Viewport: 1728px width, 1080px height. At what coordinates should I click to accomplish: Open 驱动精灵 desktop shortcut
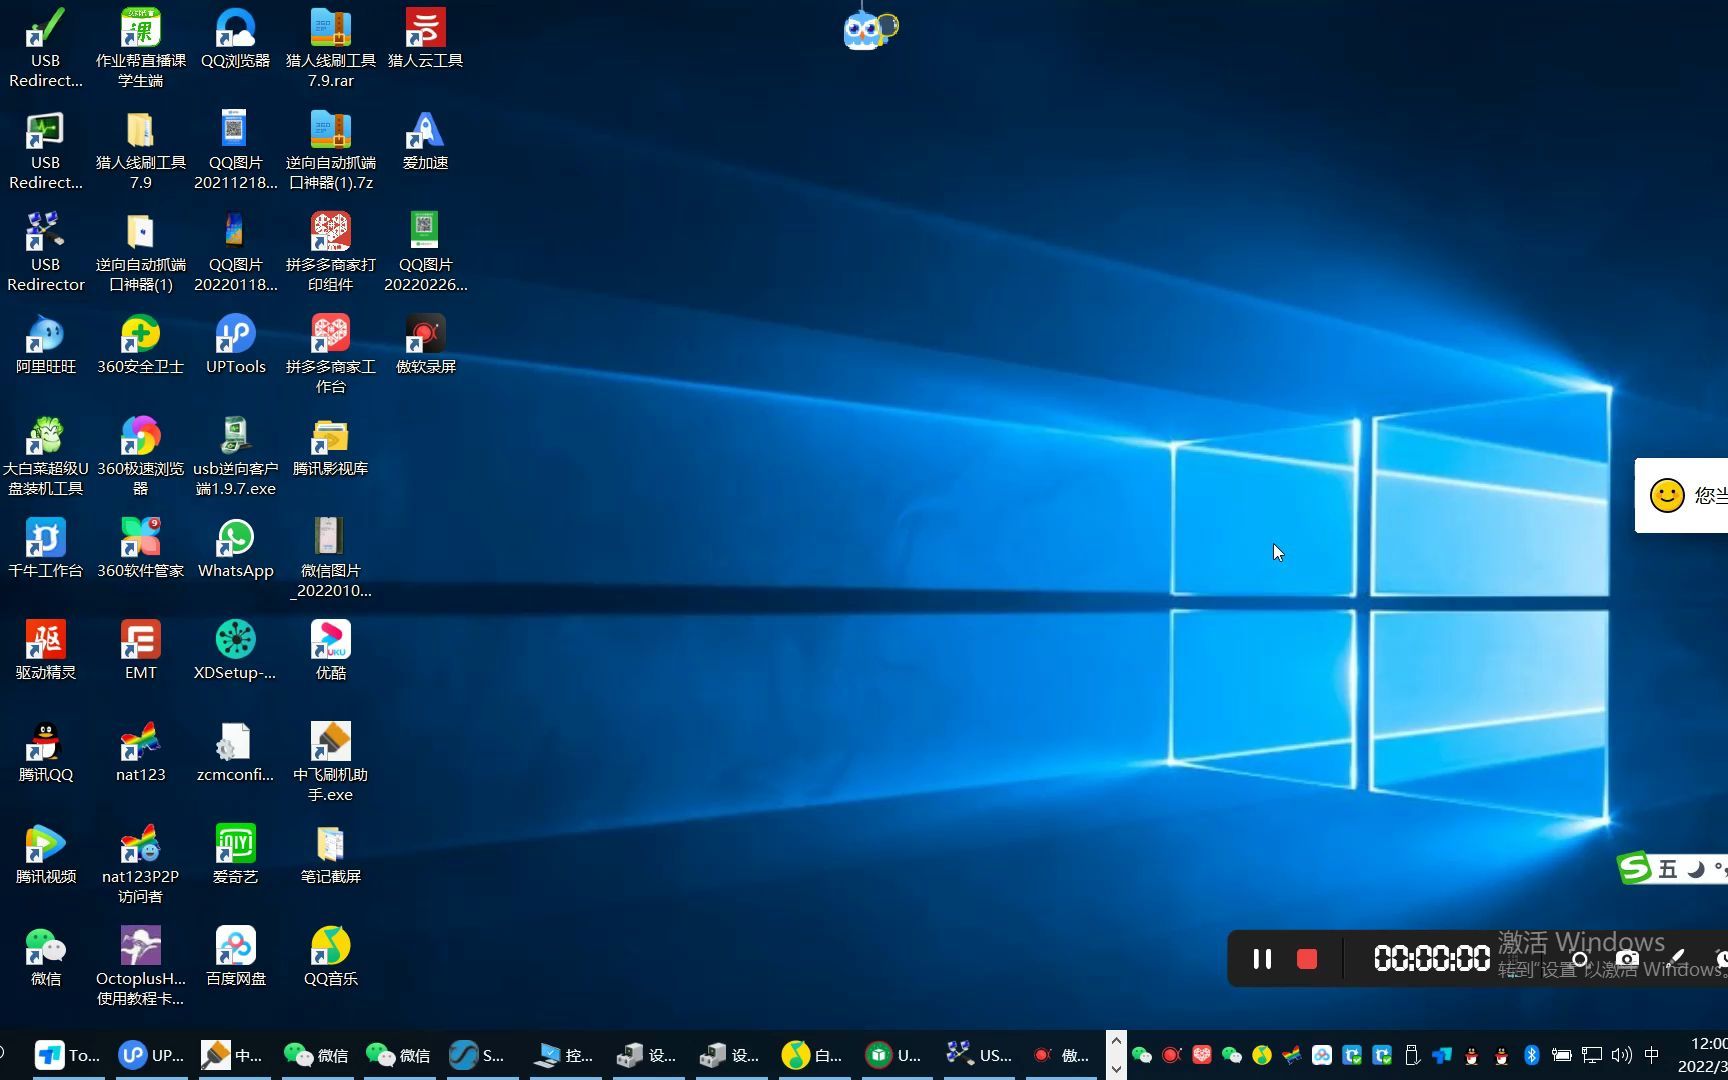pos(45,651)
